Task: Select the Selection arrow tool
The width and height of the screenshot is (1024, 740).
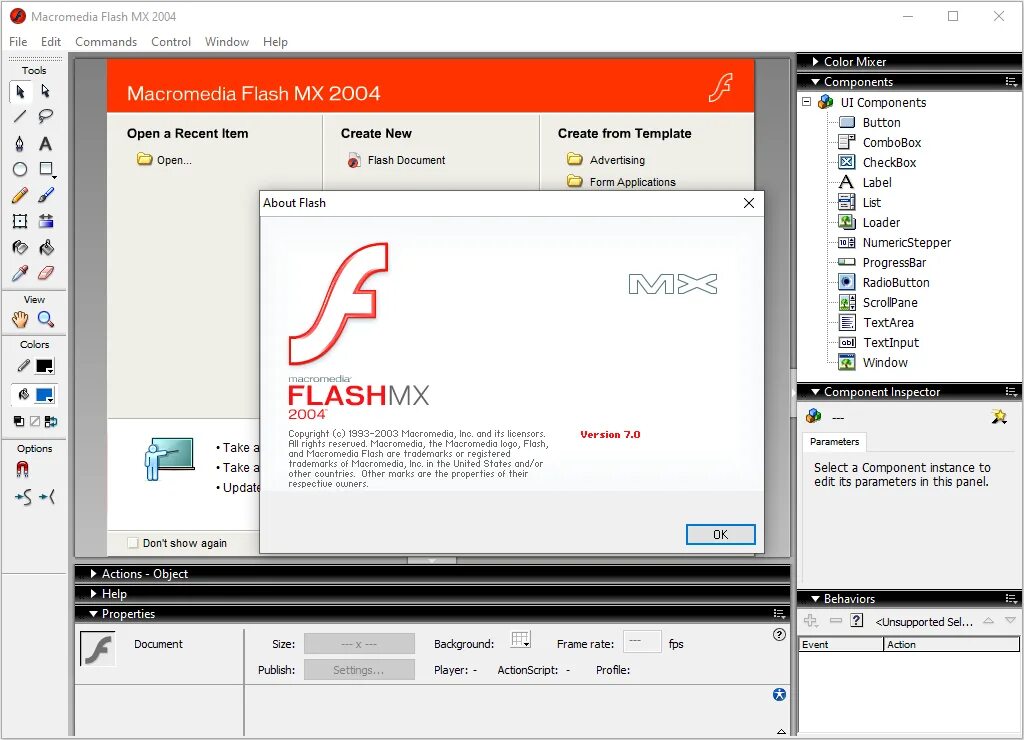Action: [20, 91]
